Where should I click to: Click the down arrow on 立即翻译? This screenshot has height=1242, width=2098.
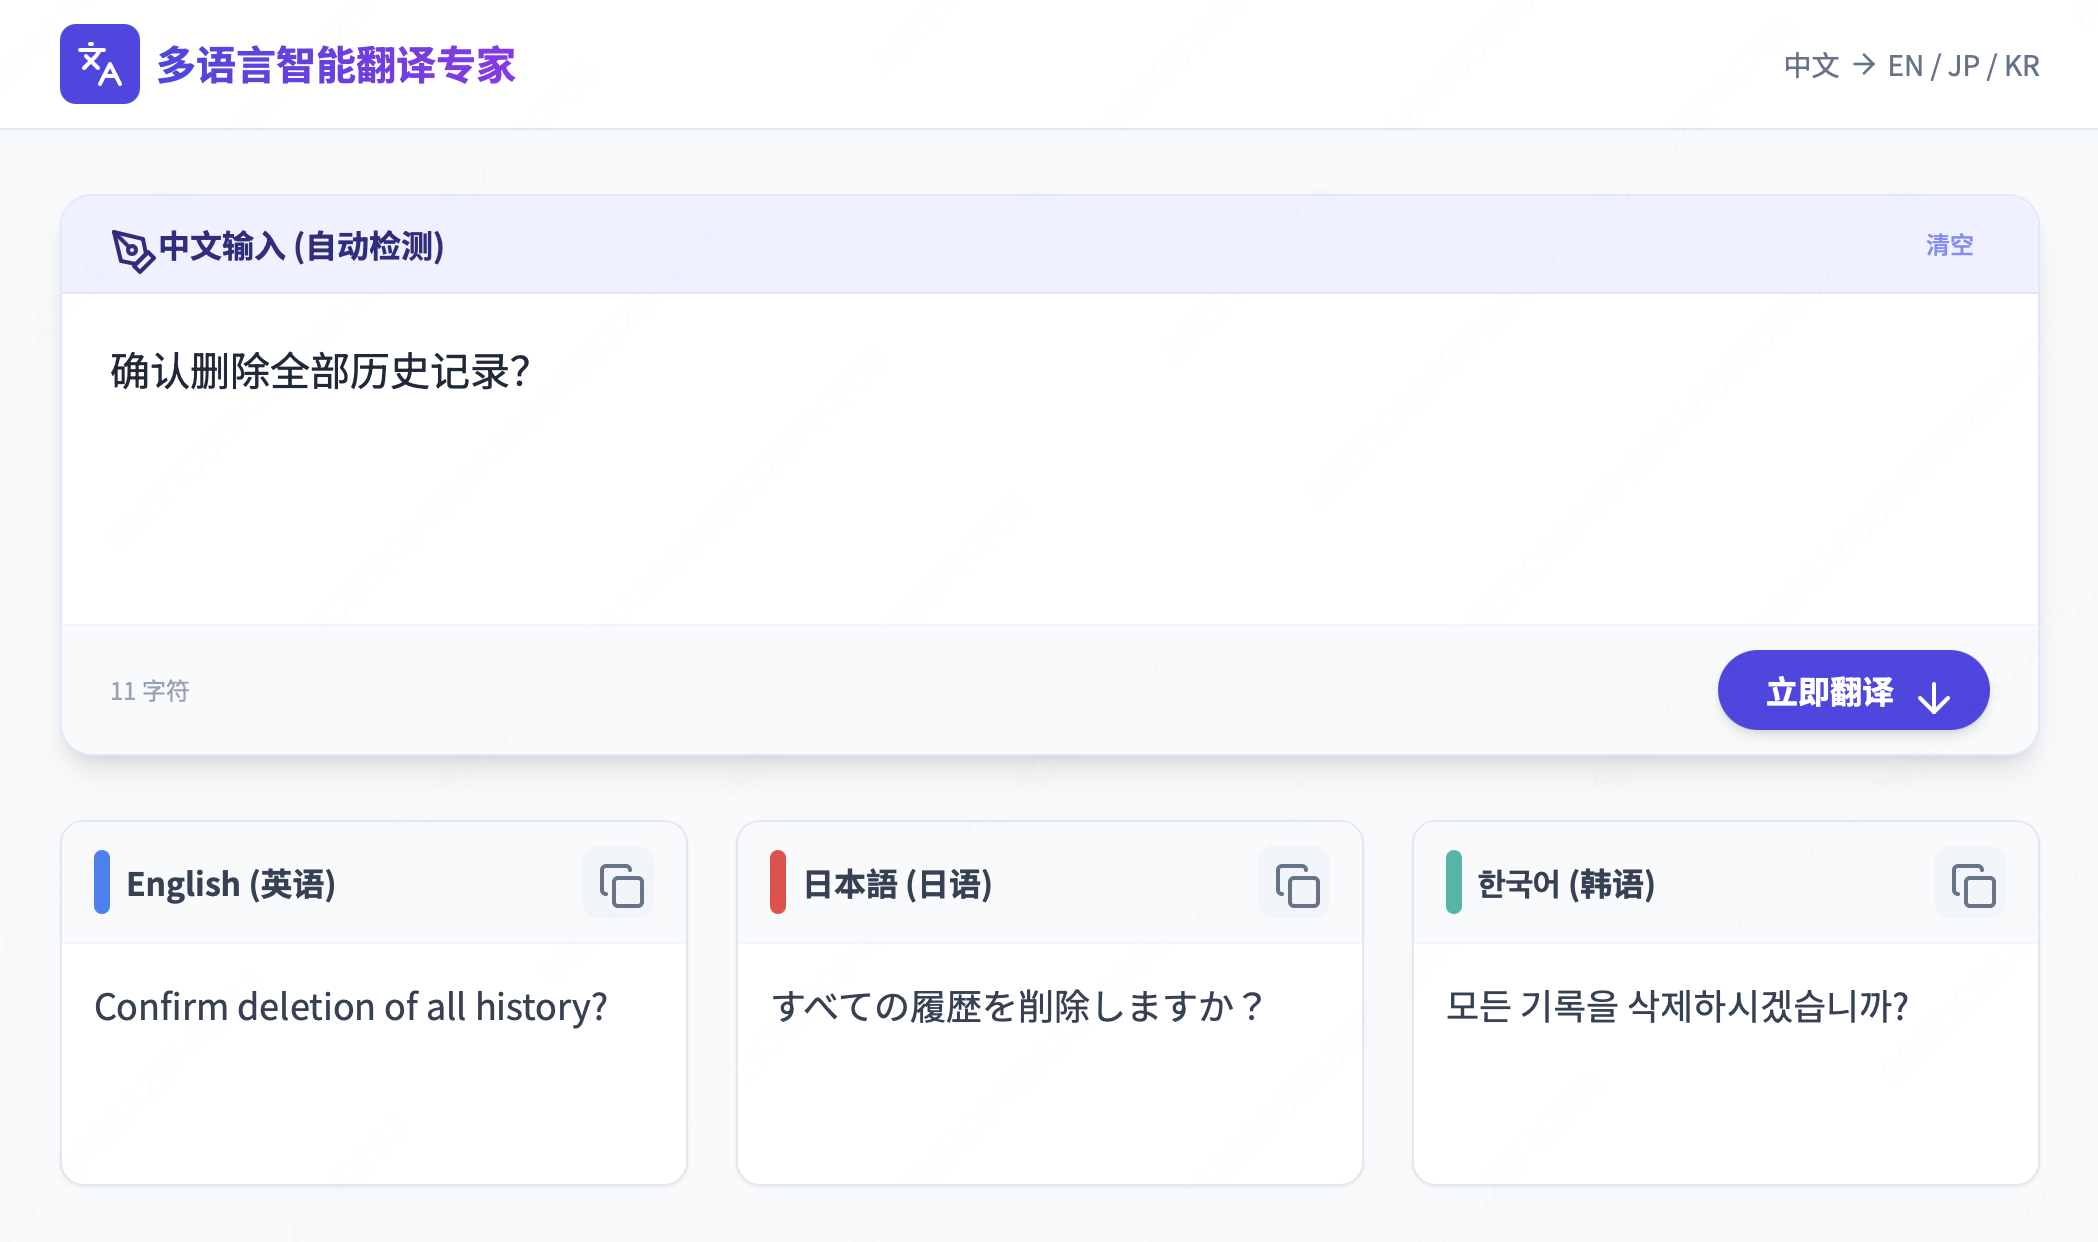tap(1934, 696)
